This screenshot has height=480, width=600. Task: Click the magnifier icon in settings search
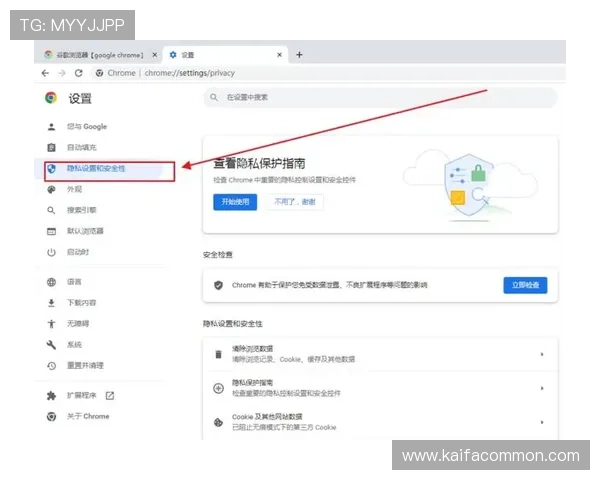[x=214, y=98]
